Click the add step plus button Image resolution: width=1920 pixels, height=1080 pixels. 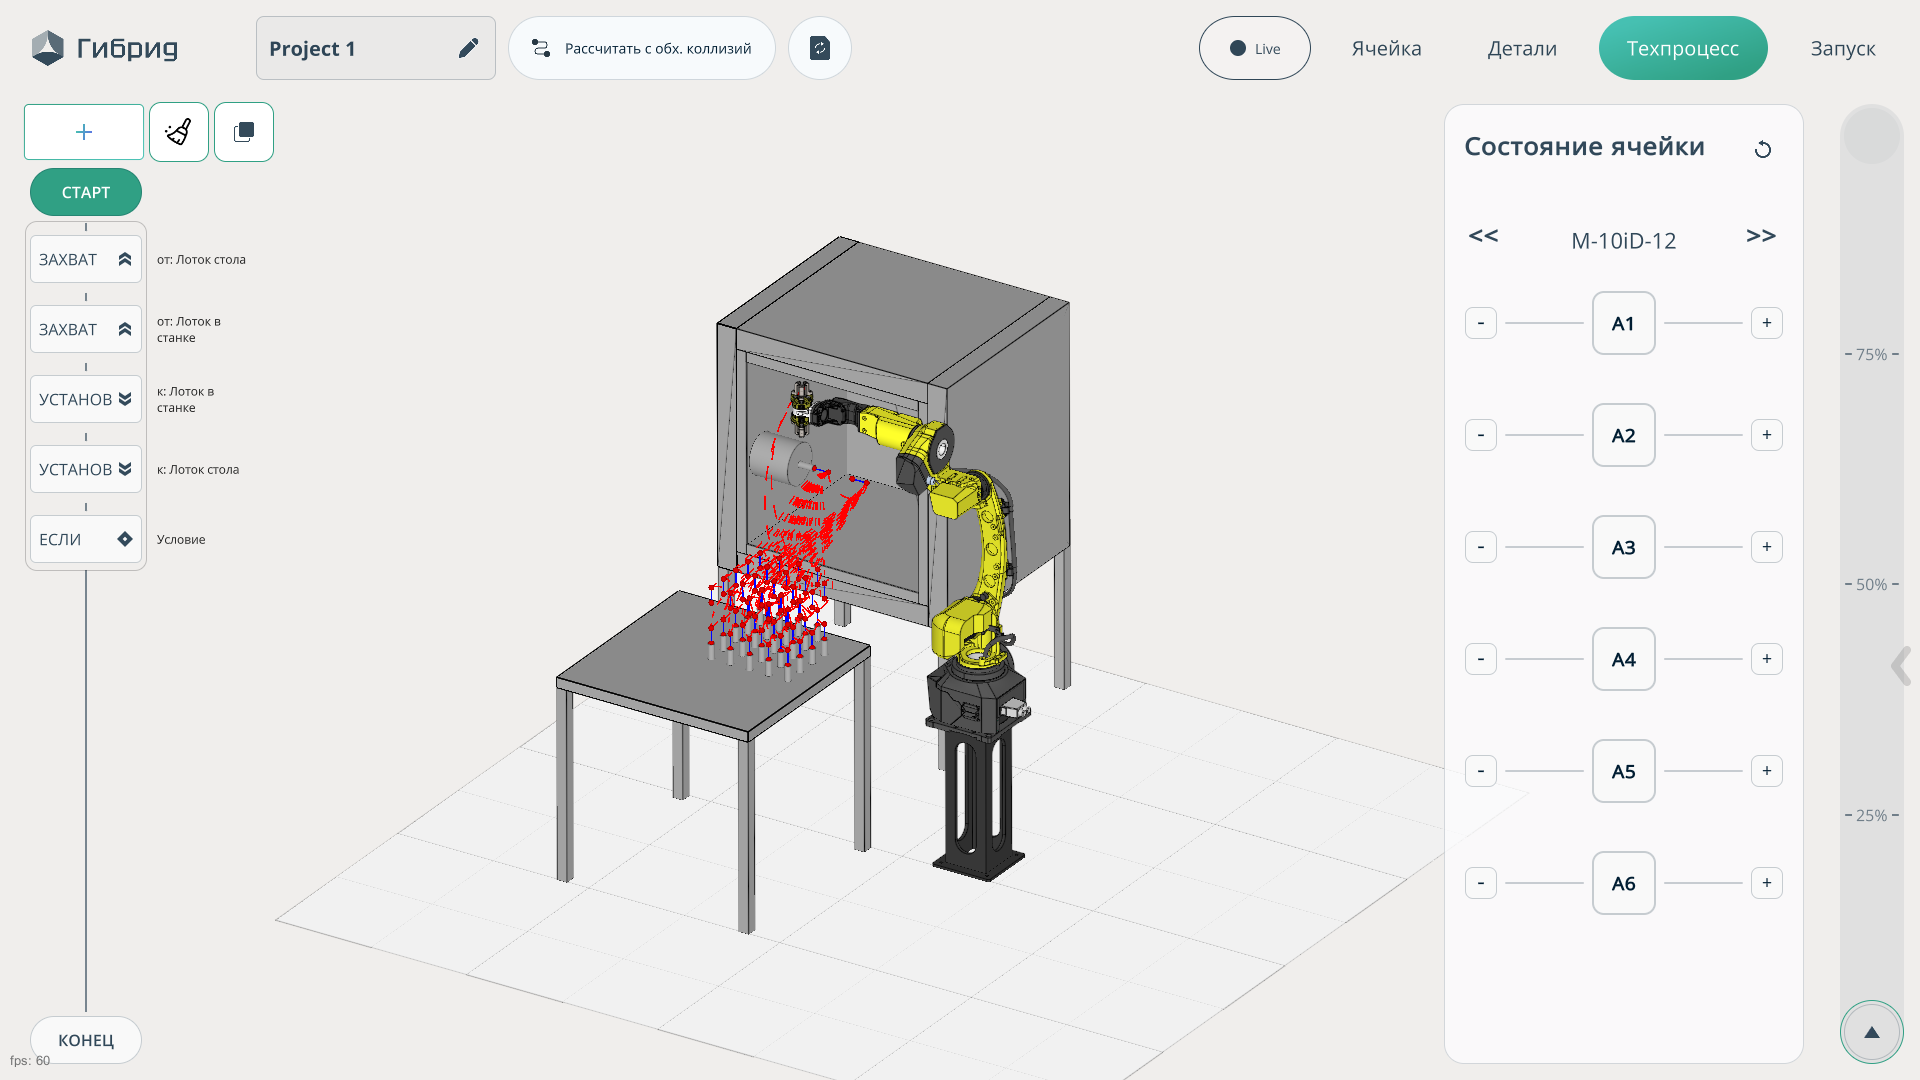(x=84, y=132)
